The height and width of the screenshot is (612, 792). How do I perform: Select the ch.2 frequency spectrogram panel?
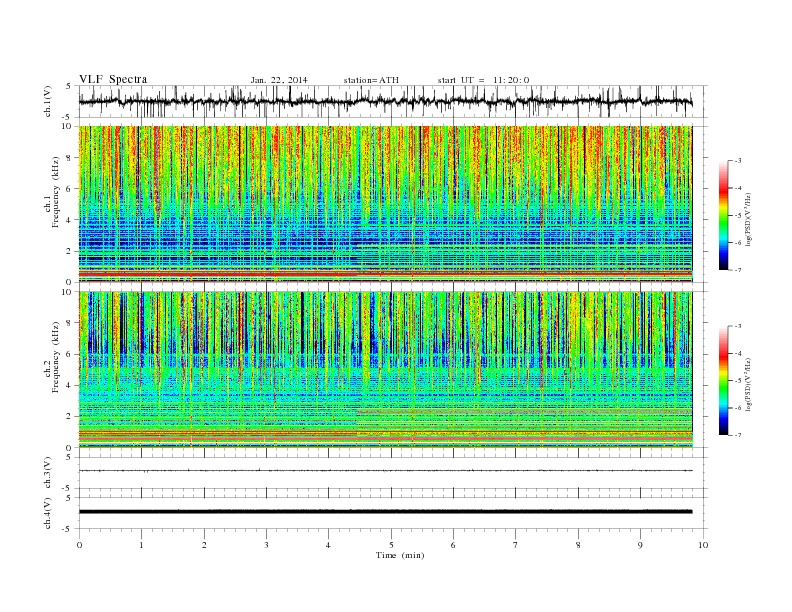click(x=385, y=370)
